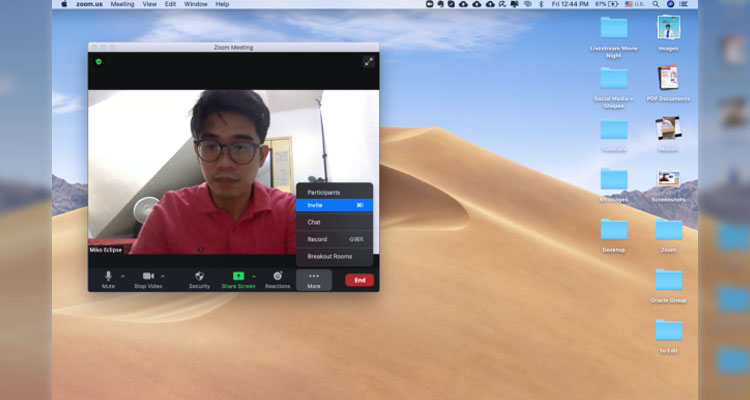Open the Help menu in menu bar
750x400 pixels.
click(222, 4)
